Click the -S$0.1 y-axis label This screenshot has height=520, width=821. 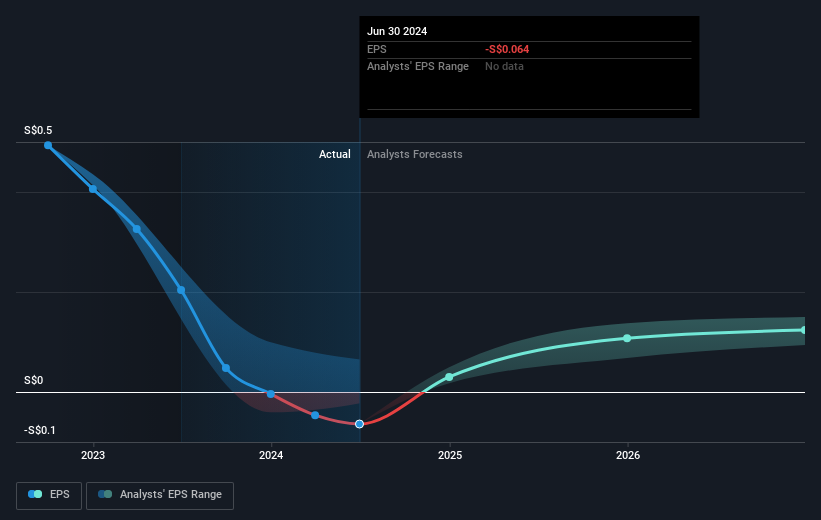(39, 430)
